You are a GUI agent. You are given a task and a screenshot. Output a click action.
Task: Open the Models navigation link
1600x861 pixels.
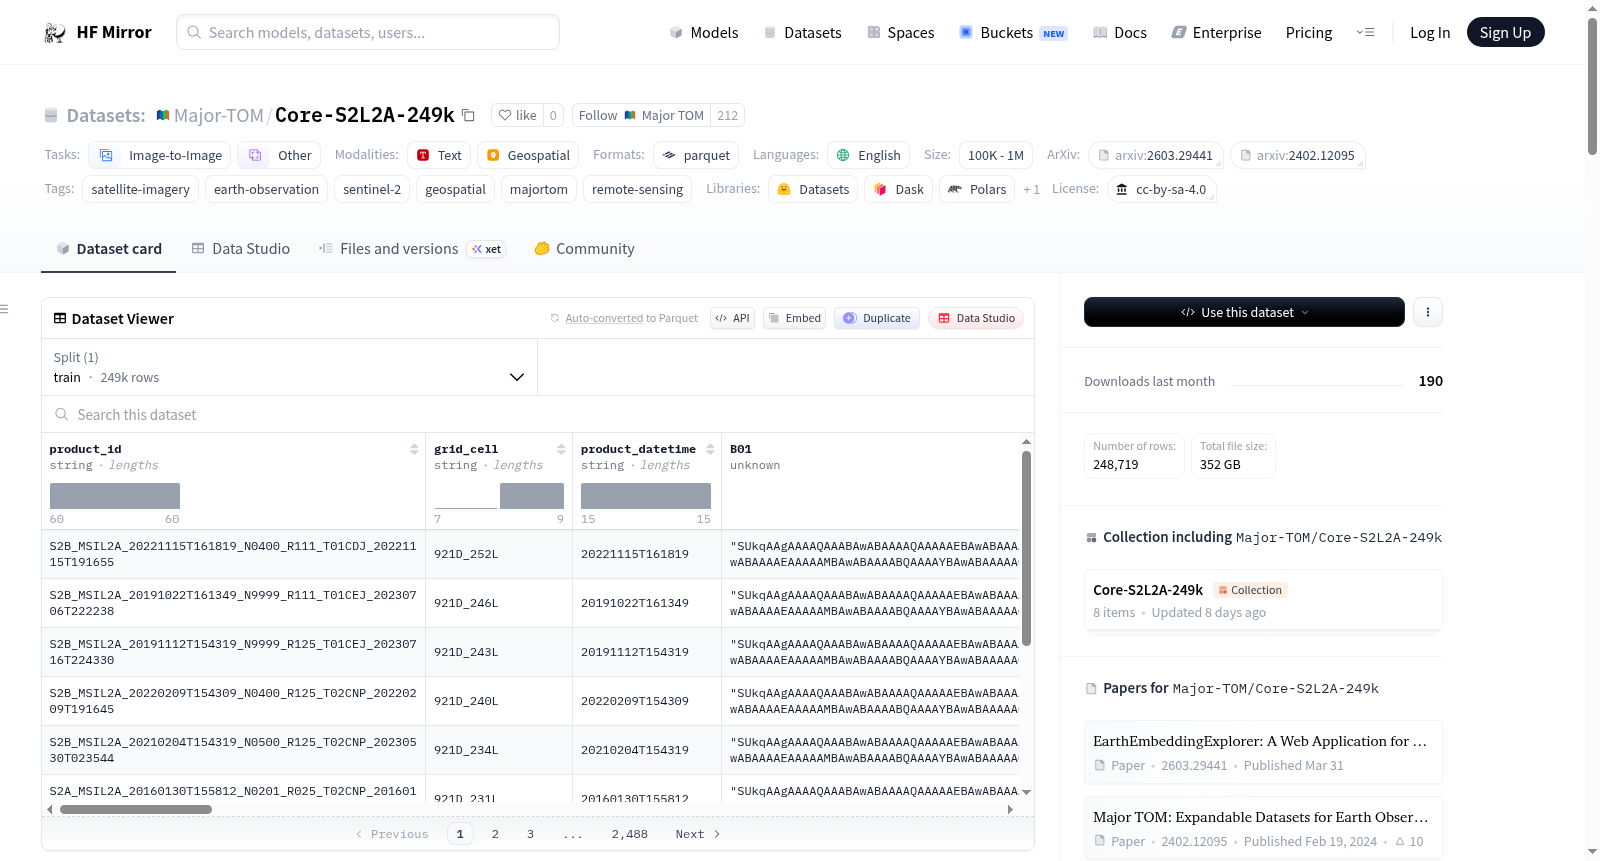click(704, 33)
